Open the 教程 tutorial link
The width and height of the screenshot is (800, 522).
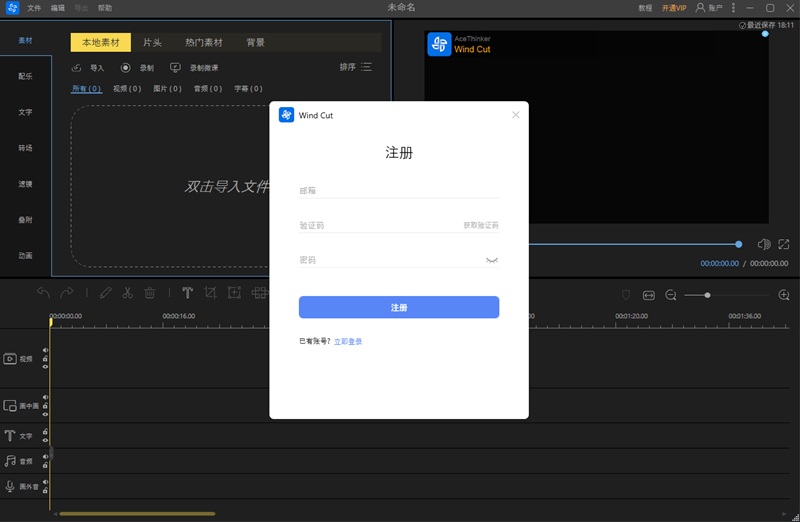pos(645,8)
